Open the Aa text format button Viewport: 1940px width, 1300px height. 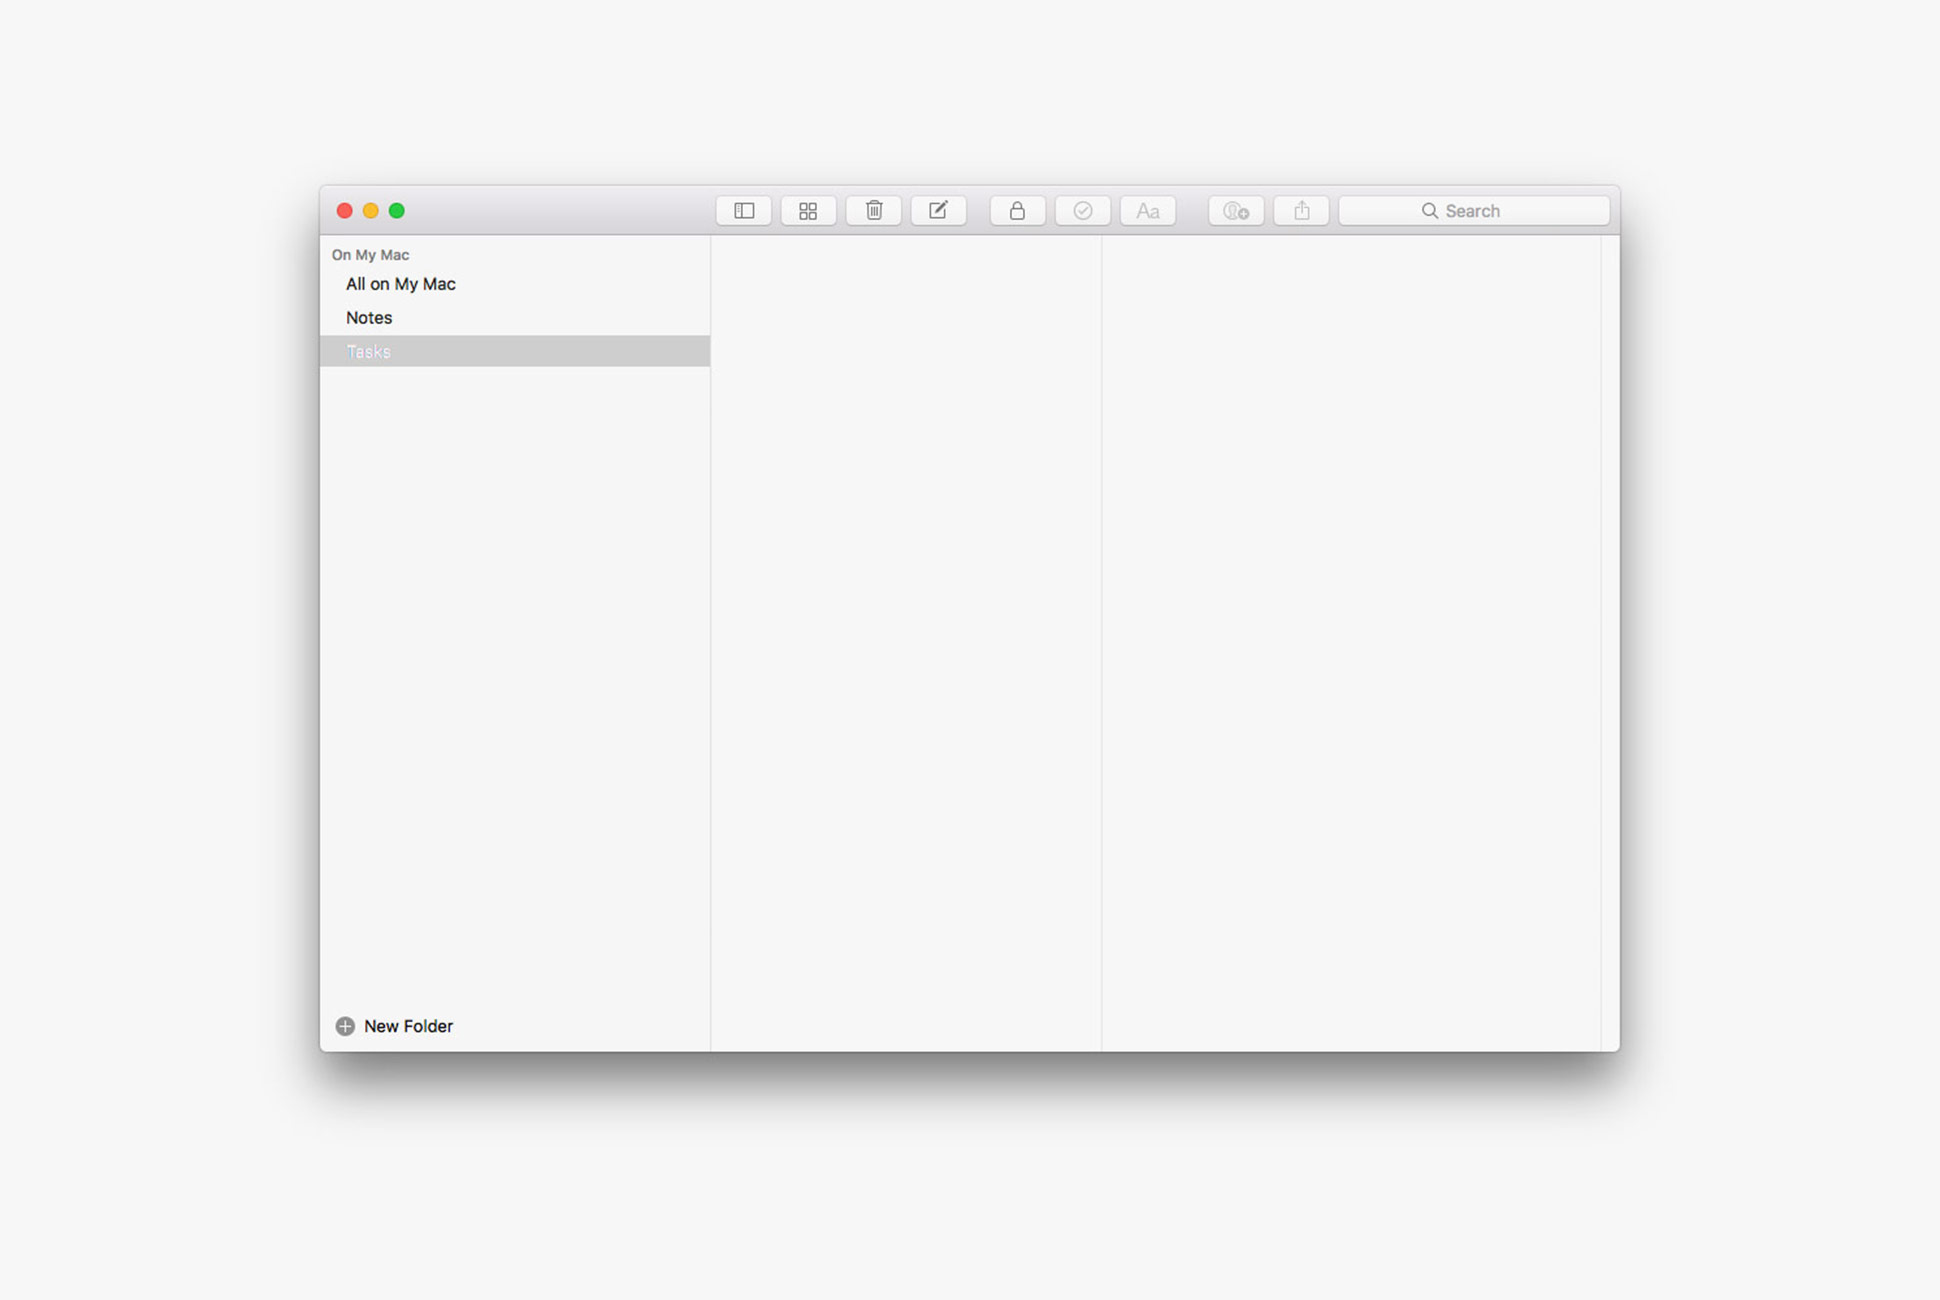[1147, 211]
